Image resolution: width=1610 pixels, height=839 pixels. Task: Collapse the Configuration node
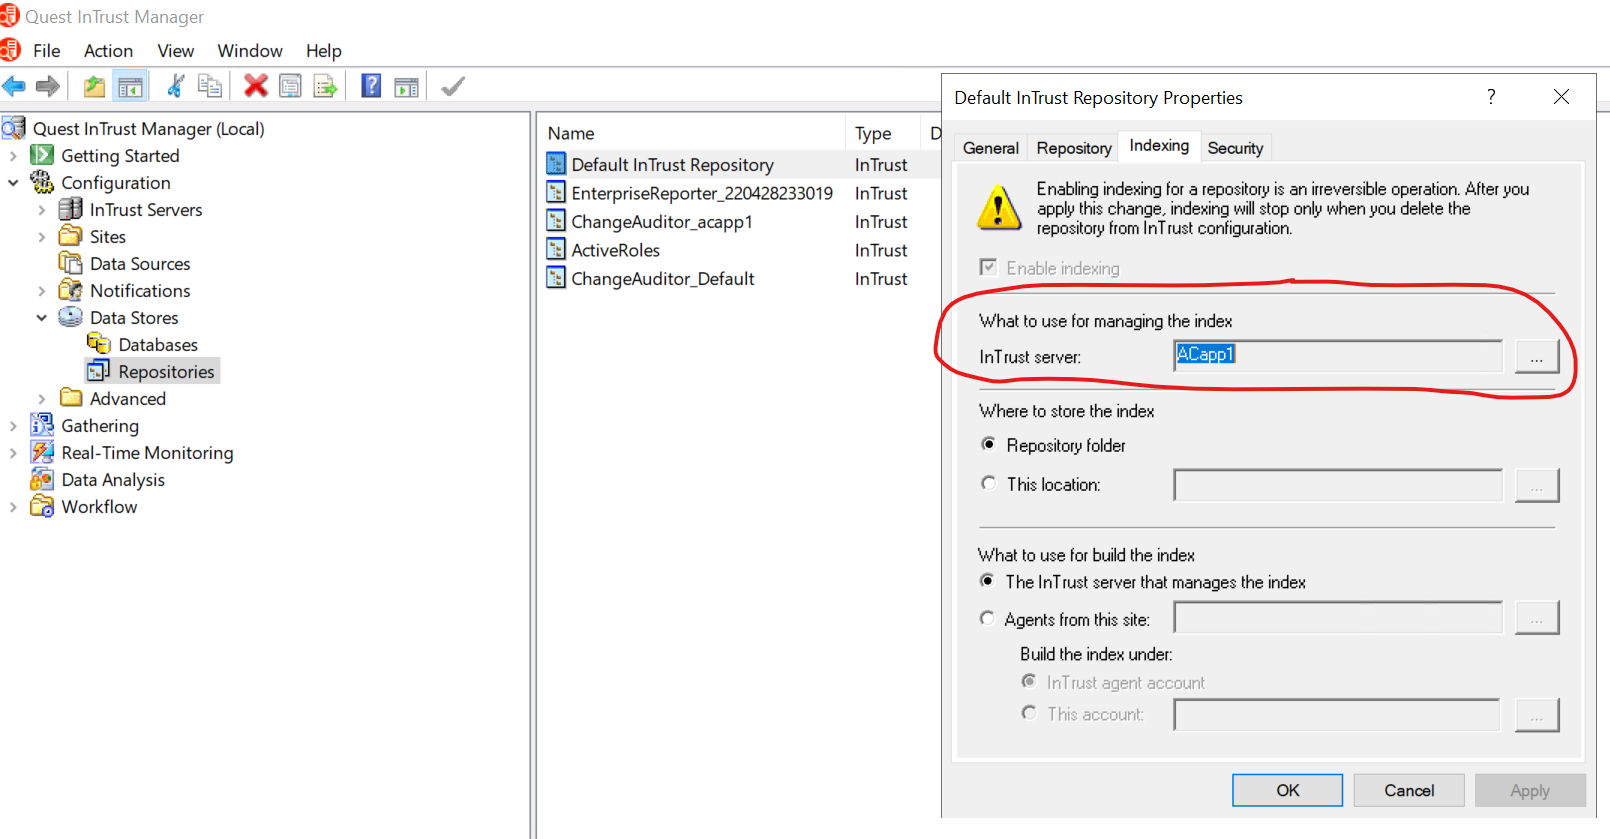coord(13,183)
